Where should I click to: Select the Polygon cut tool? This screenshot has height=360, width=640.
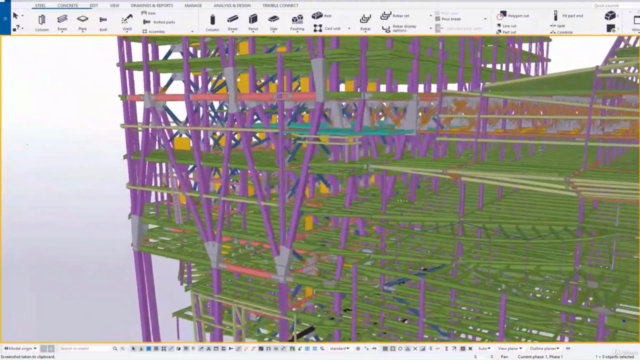[x=513, y=16]
